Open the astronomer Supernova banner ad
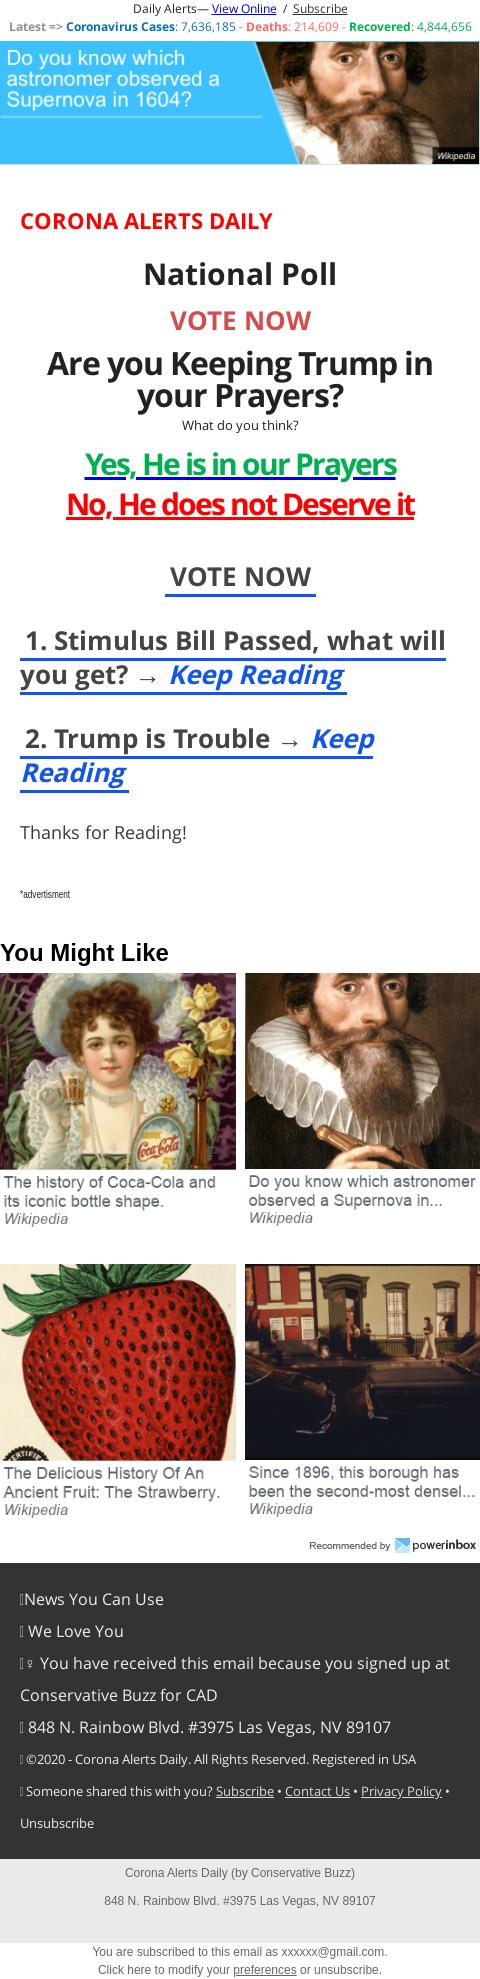Viewport: 480px width, 1979px height. pyautogui.click(x=240, y=102)
